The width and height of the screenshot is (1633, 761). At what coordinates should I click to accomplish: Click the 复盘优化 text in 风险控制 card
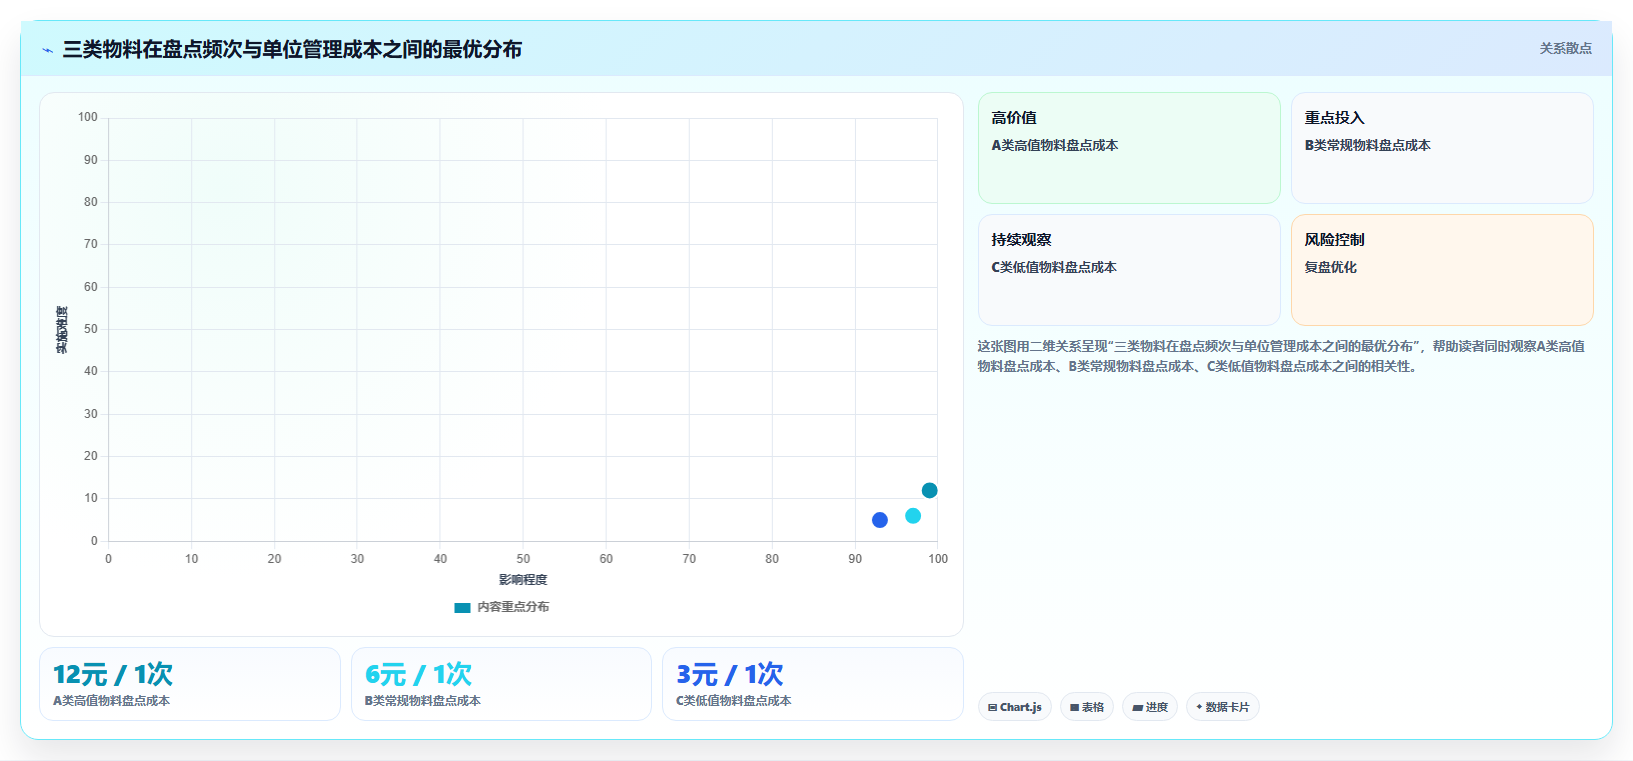[1330, 267]
